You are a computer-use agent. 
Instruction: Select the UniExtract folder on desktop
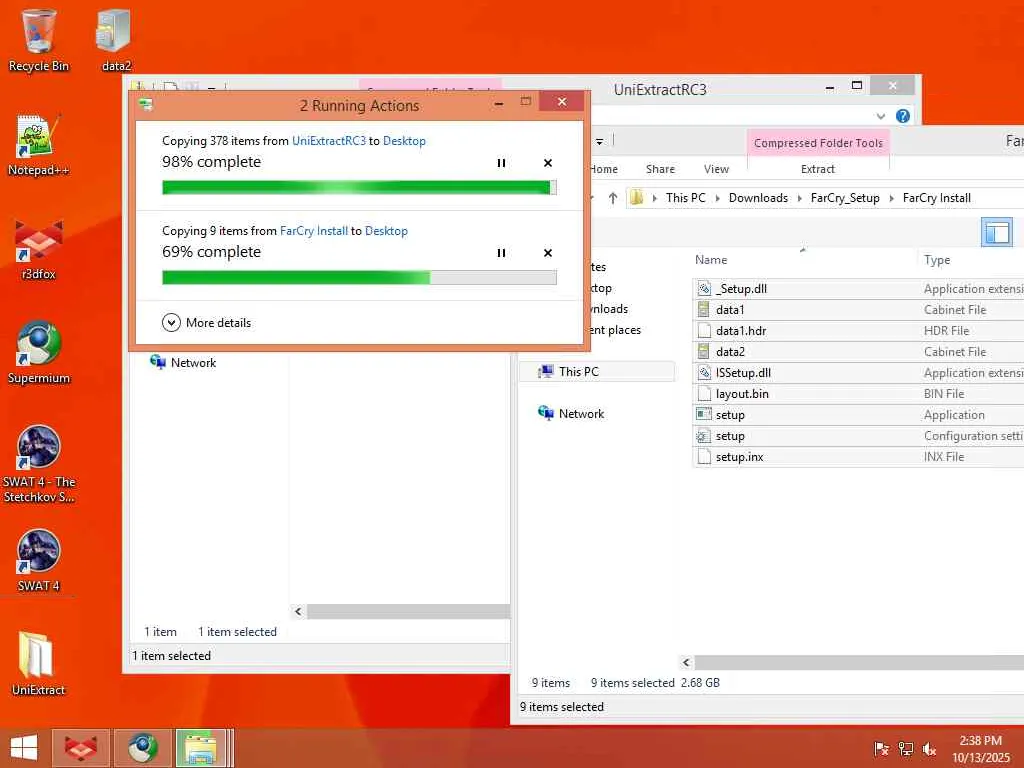tap(39, 664)
